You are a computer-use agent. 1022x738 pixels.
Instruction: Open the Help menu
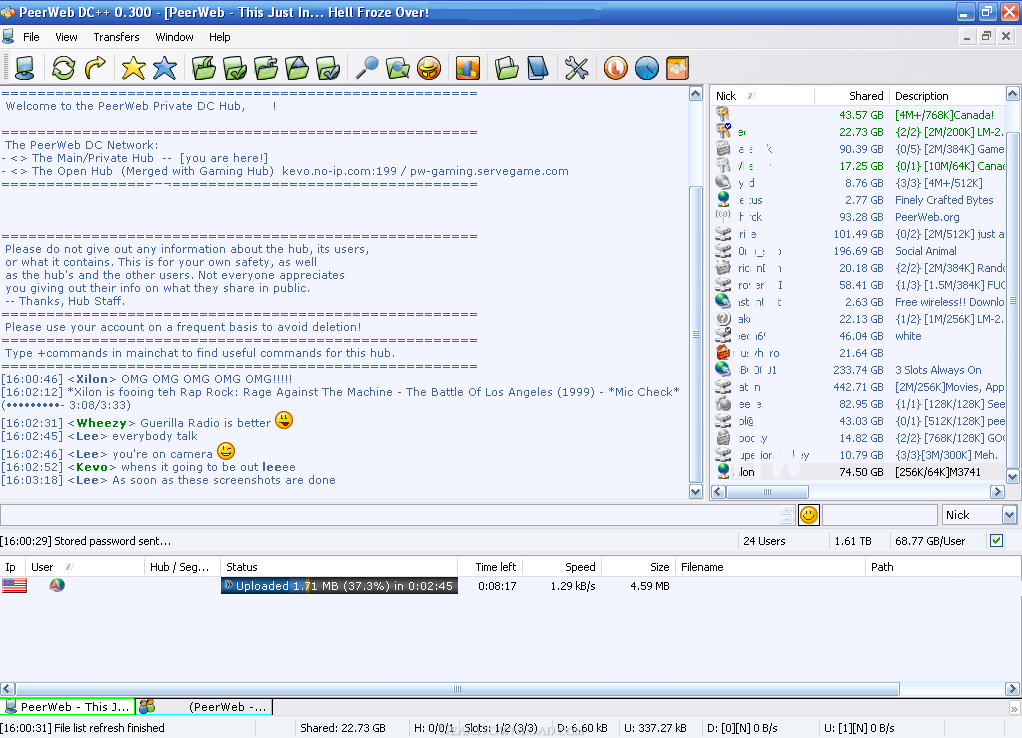click(x=220, y=37)
